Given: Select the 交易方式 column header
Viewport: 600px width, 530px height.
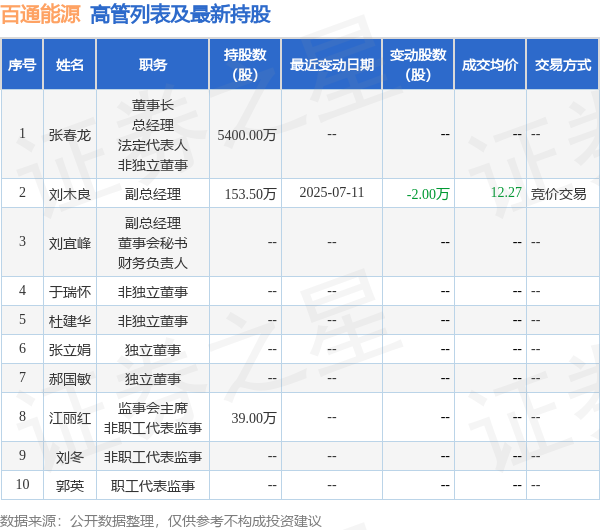Looking at the screenshot, I should [x=563, y=65].
